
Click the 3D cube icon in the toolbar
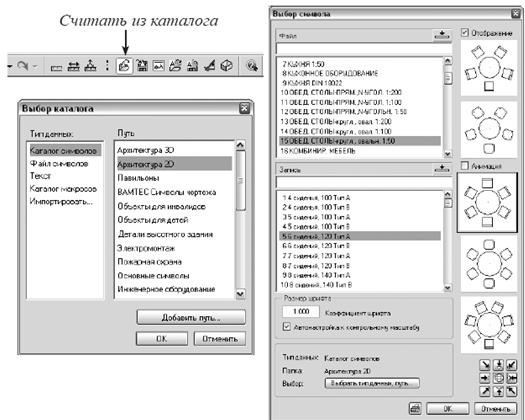point(227,65)
